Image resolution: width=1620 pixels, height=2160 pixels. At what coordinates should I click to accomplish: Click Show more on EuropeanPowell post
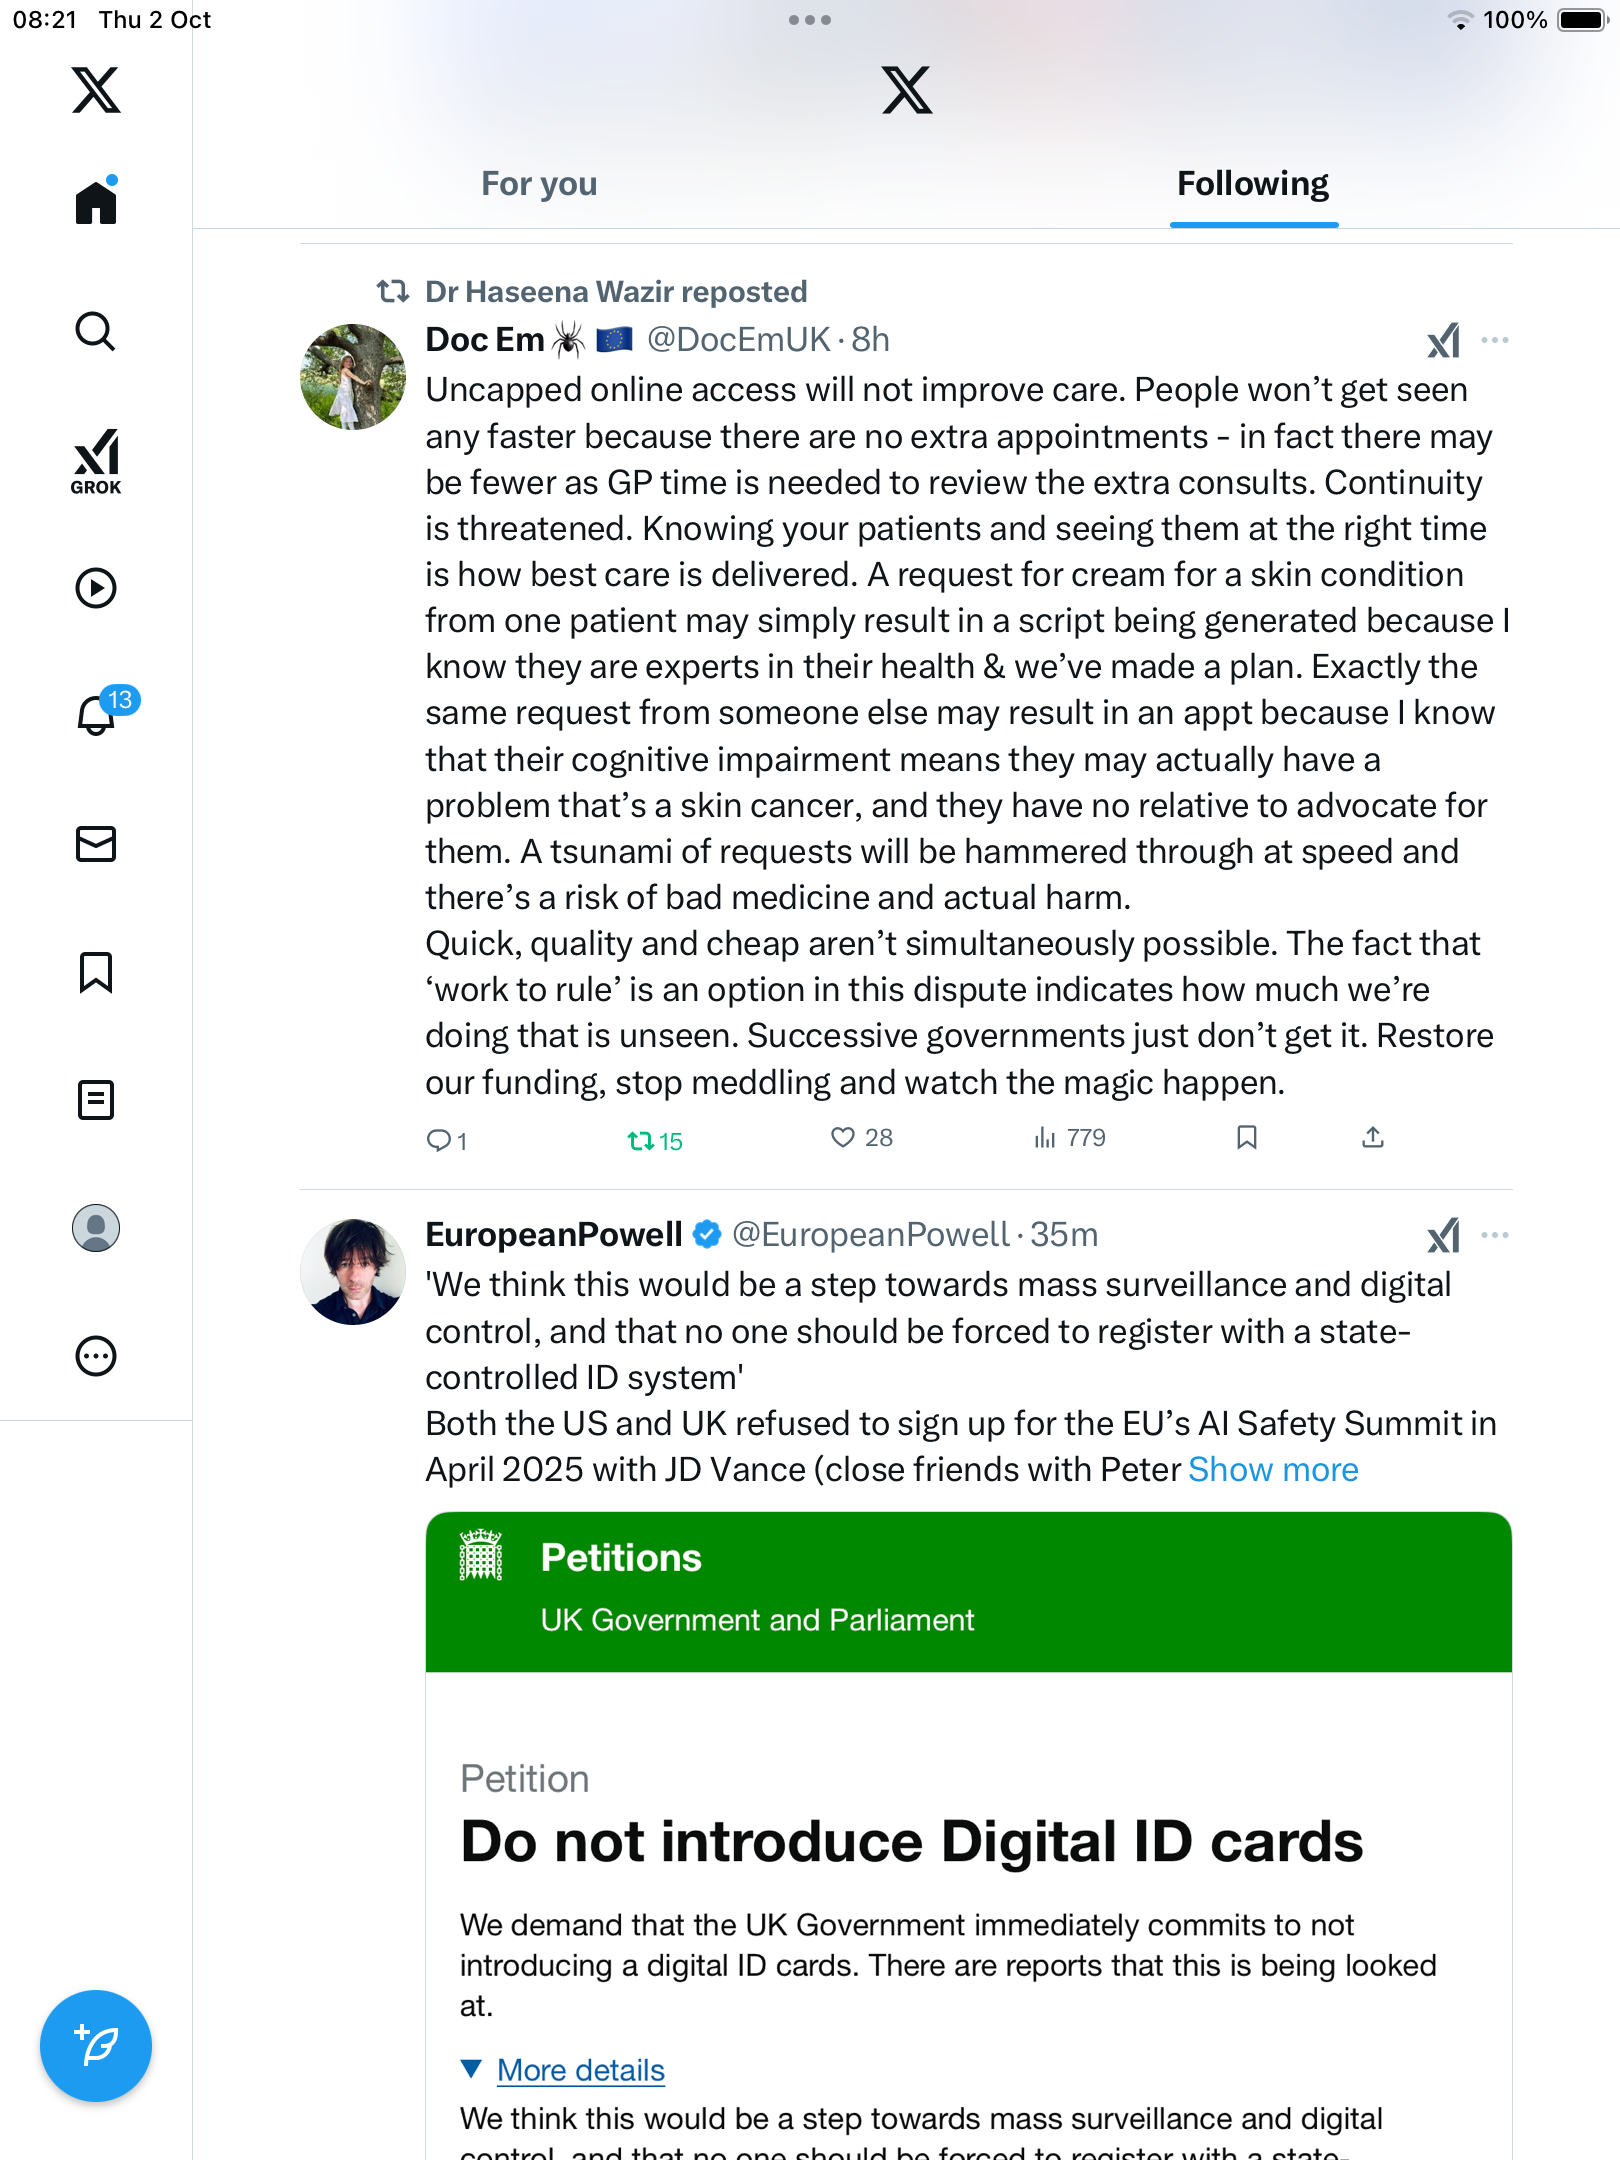click(1273, 1470)
